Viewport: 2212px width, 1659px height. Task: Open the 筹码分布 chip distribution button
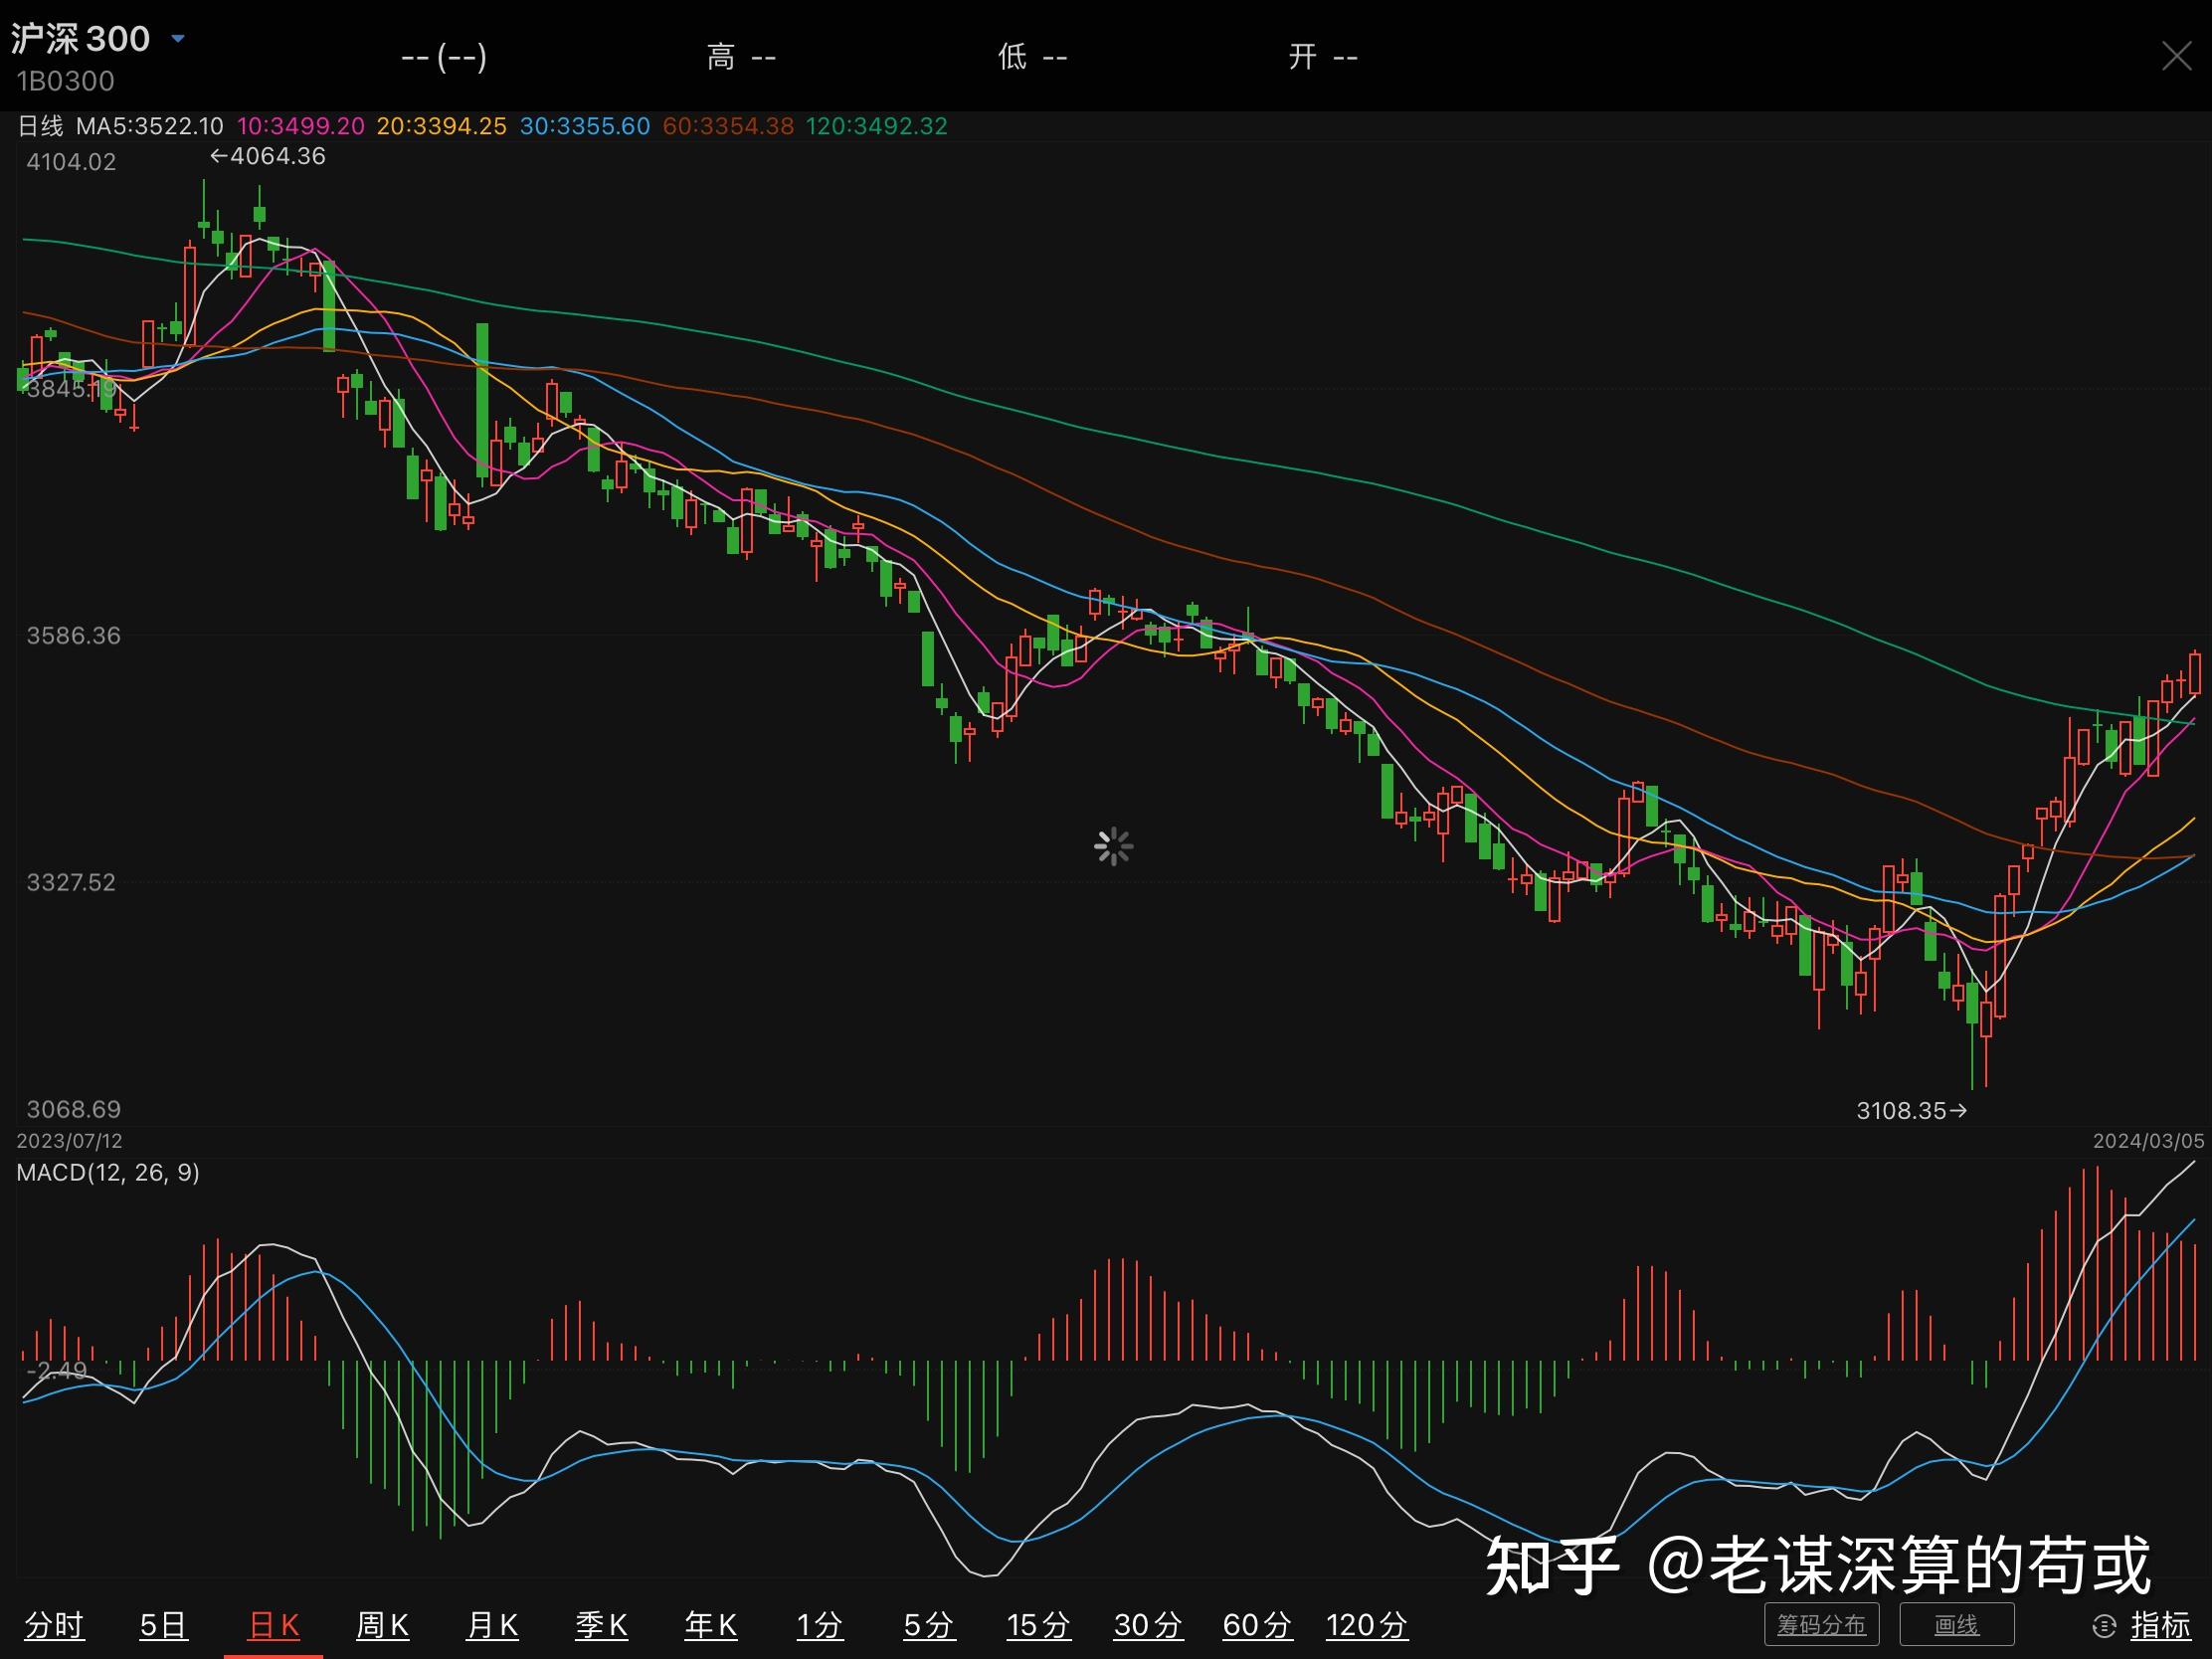point(1821,1625)
